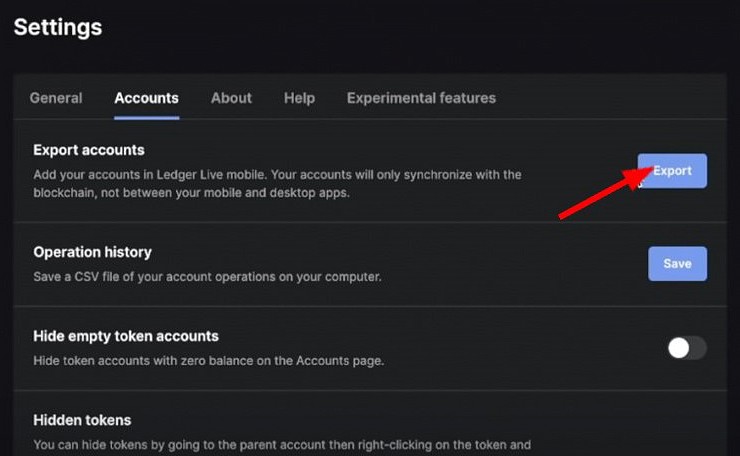
Task: Open the Experimental features tab
Action: coord(421,98)
